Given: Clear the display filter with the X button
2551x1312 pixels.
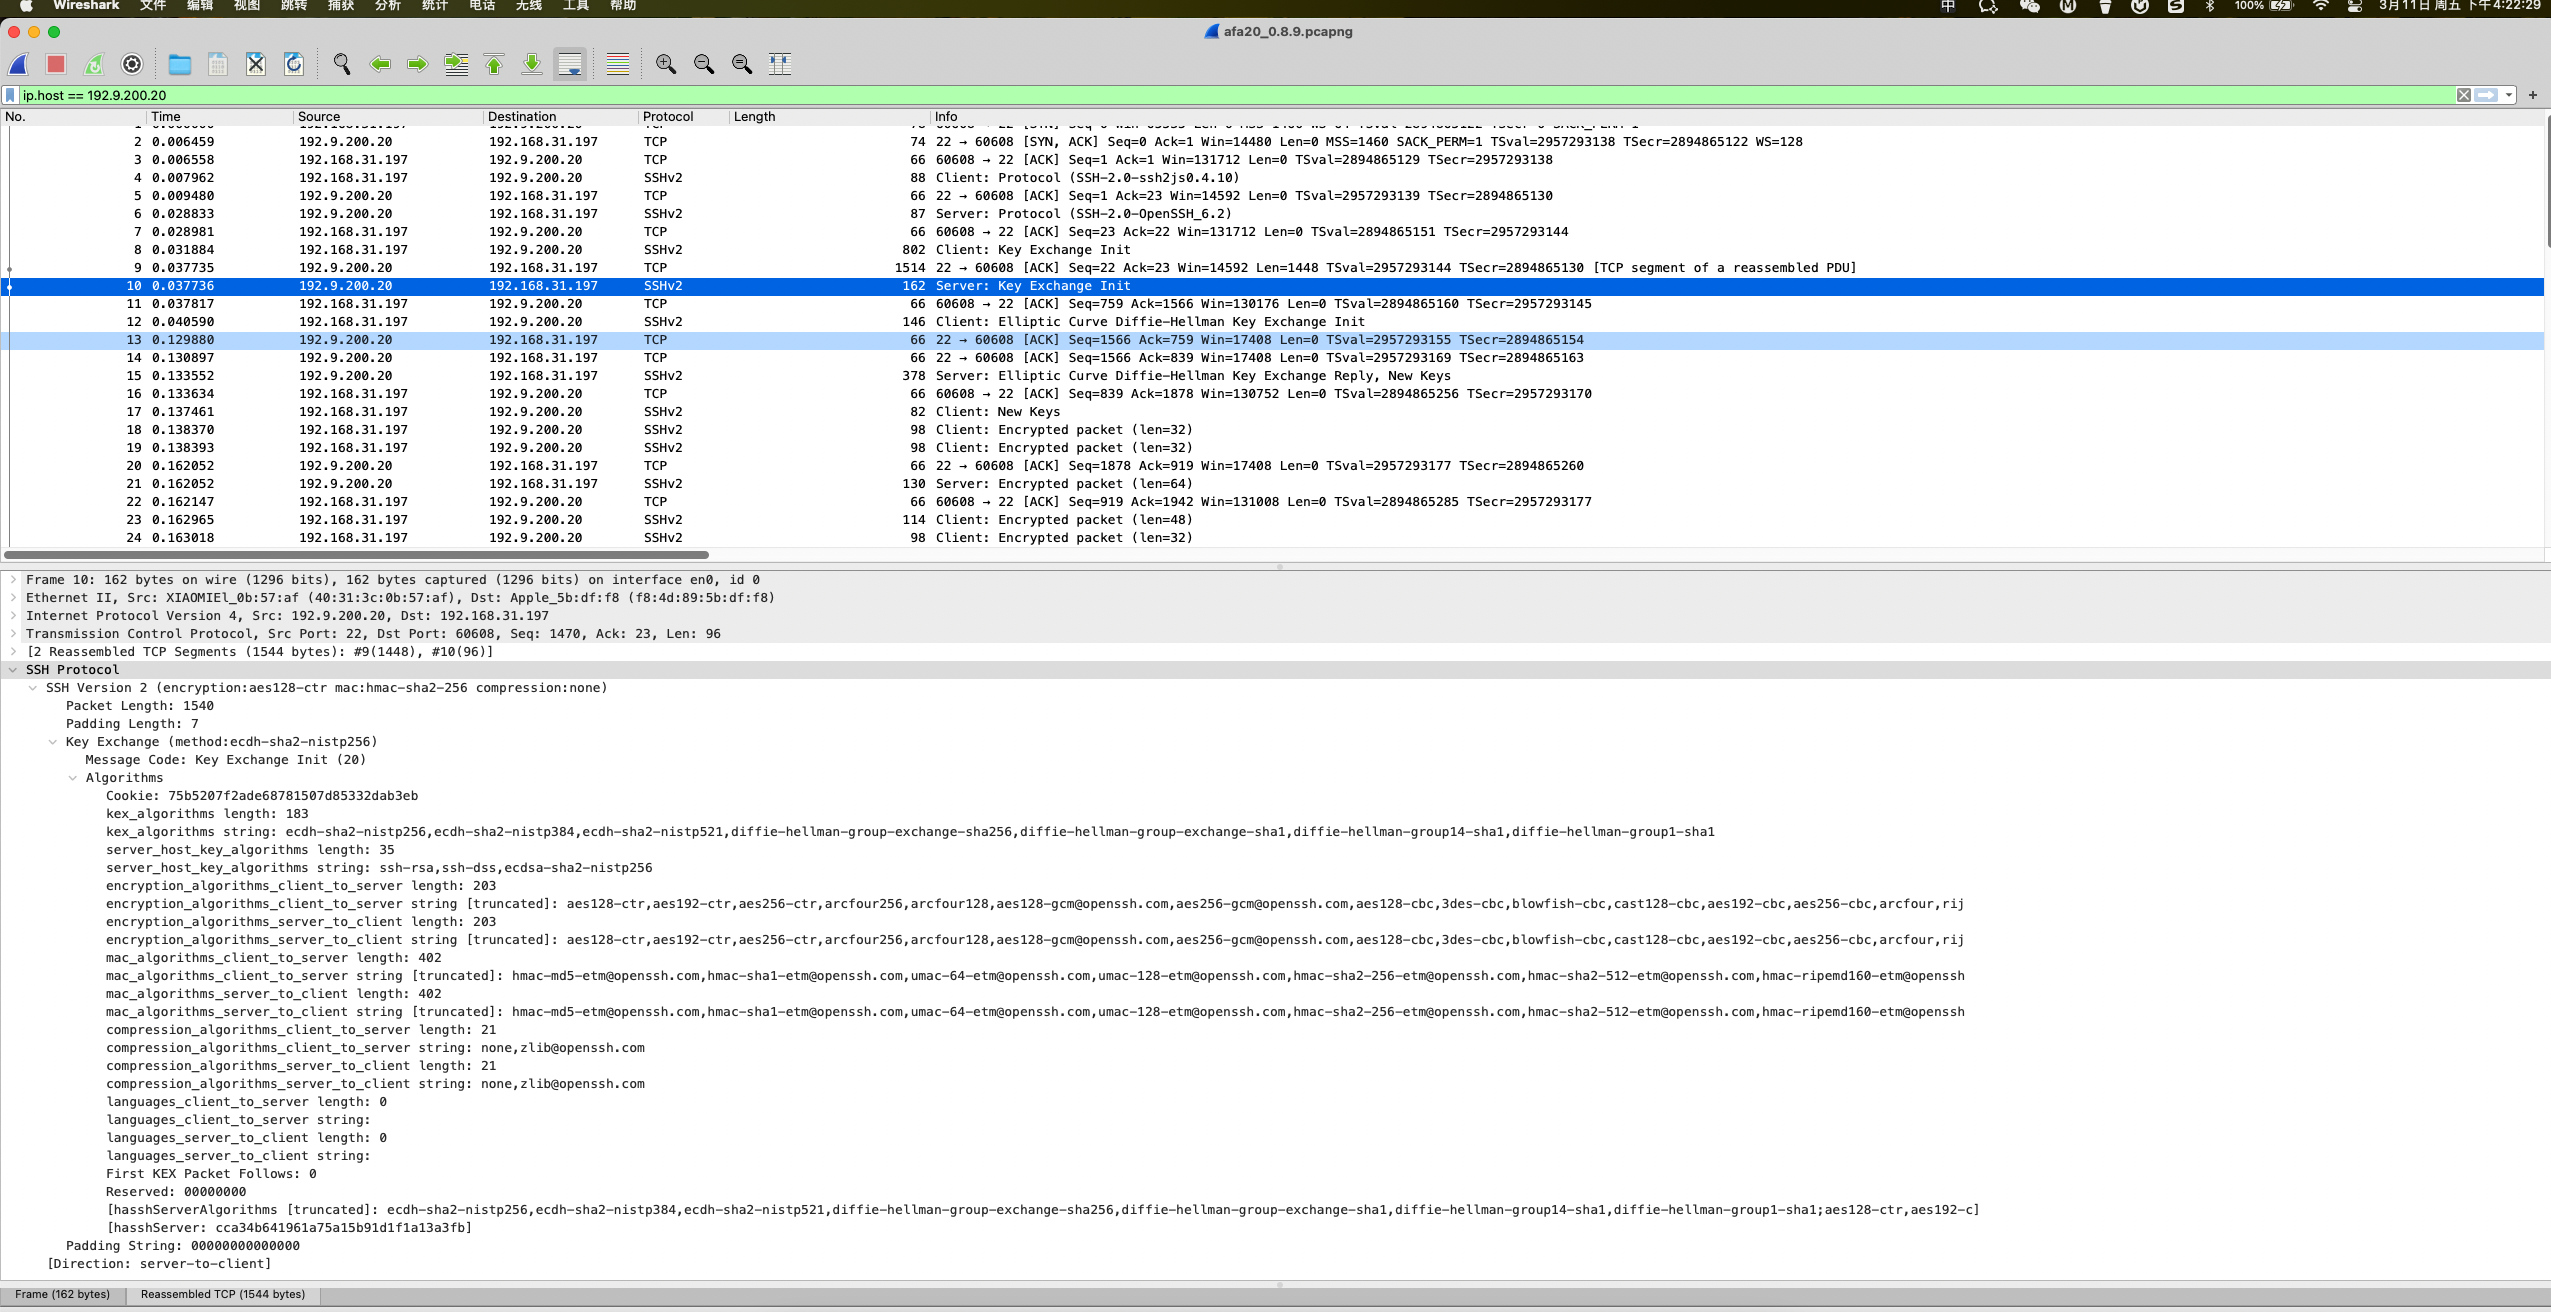Looking at the screenshot, I should coord(2464,95).
